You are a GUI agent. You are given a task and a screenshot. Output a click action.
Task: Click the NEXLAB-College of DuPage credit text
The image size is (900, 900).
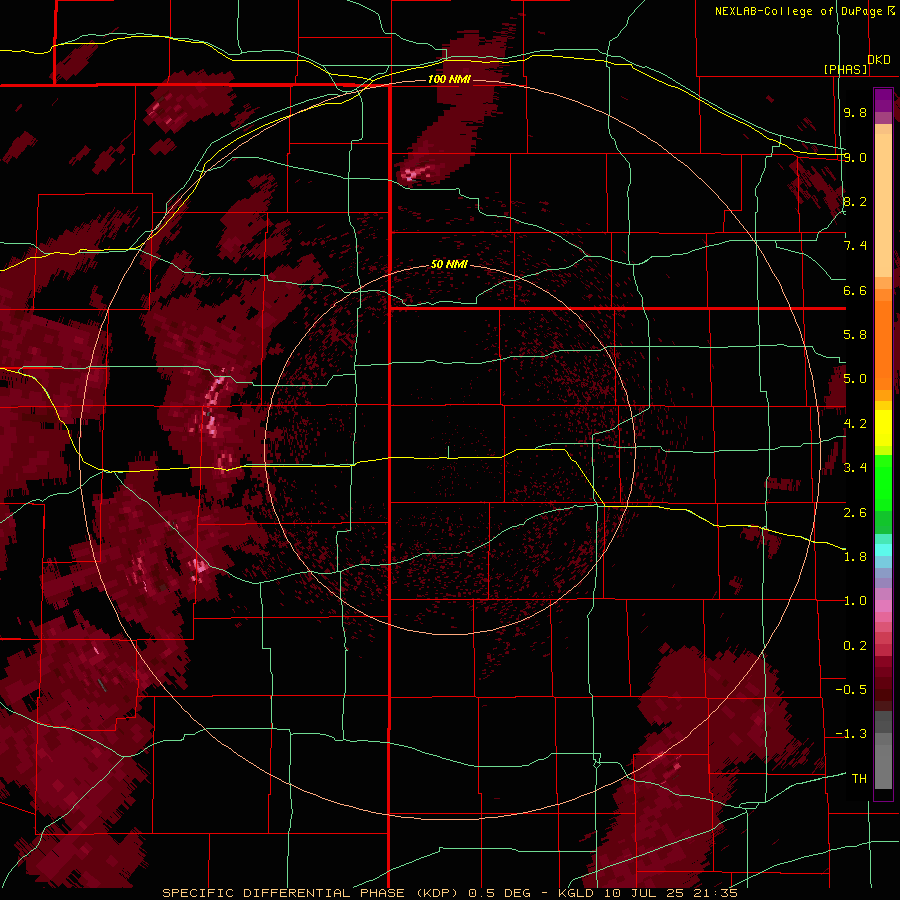(799, 11)
